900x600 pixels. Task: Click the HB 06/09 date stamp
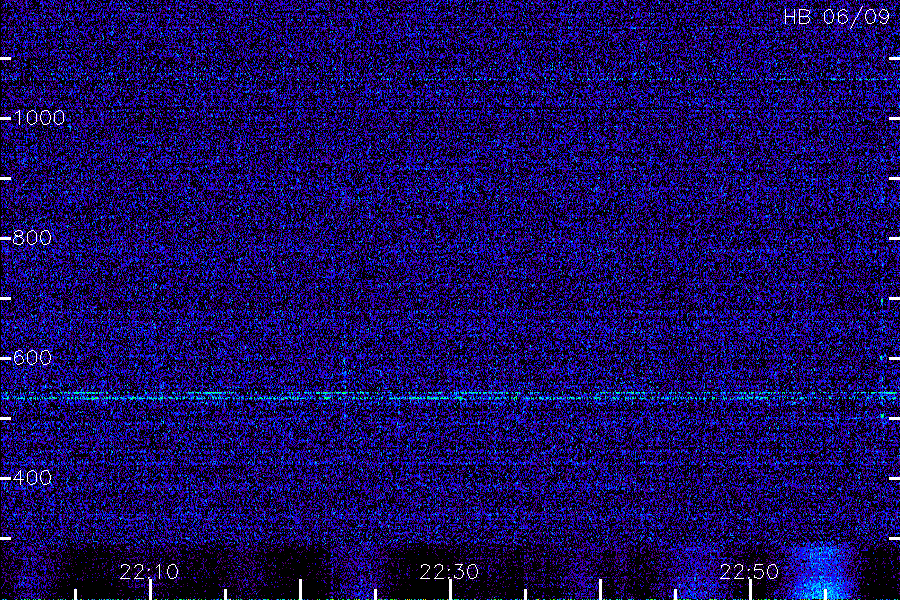[837, 17]
